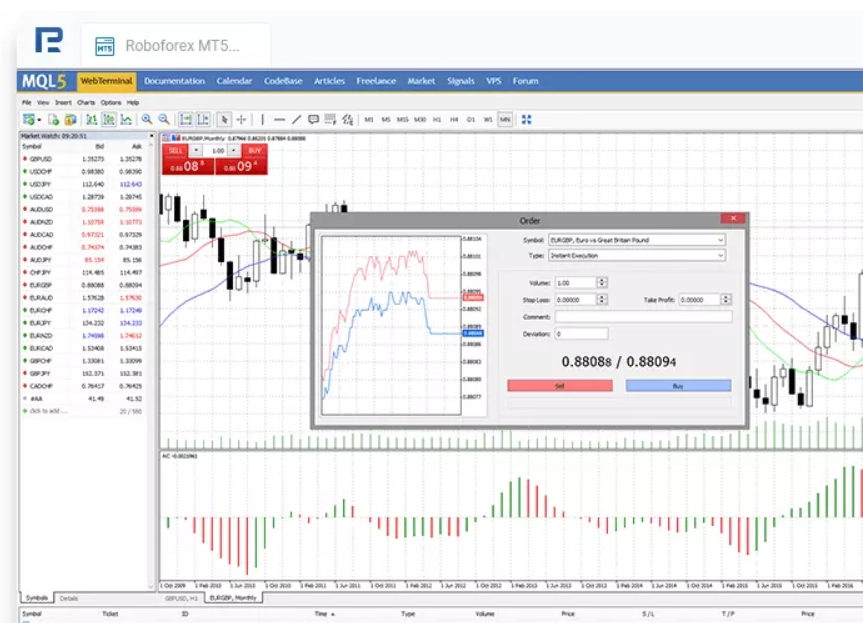Viewport: 863px width, 623px height.
Task: Zoom in on the chart
Action: [147, 119]
